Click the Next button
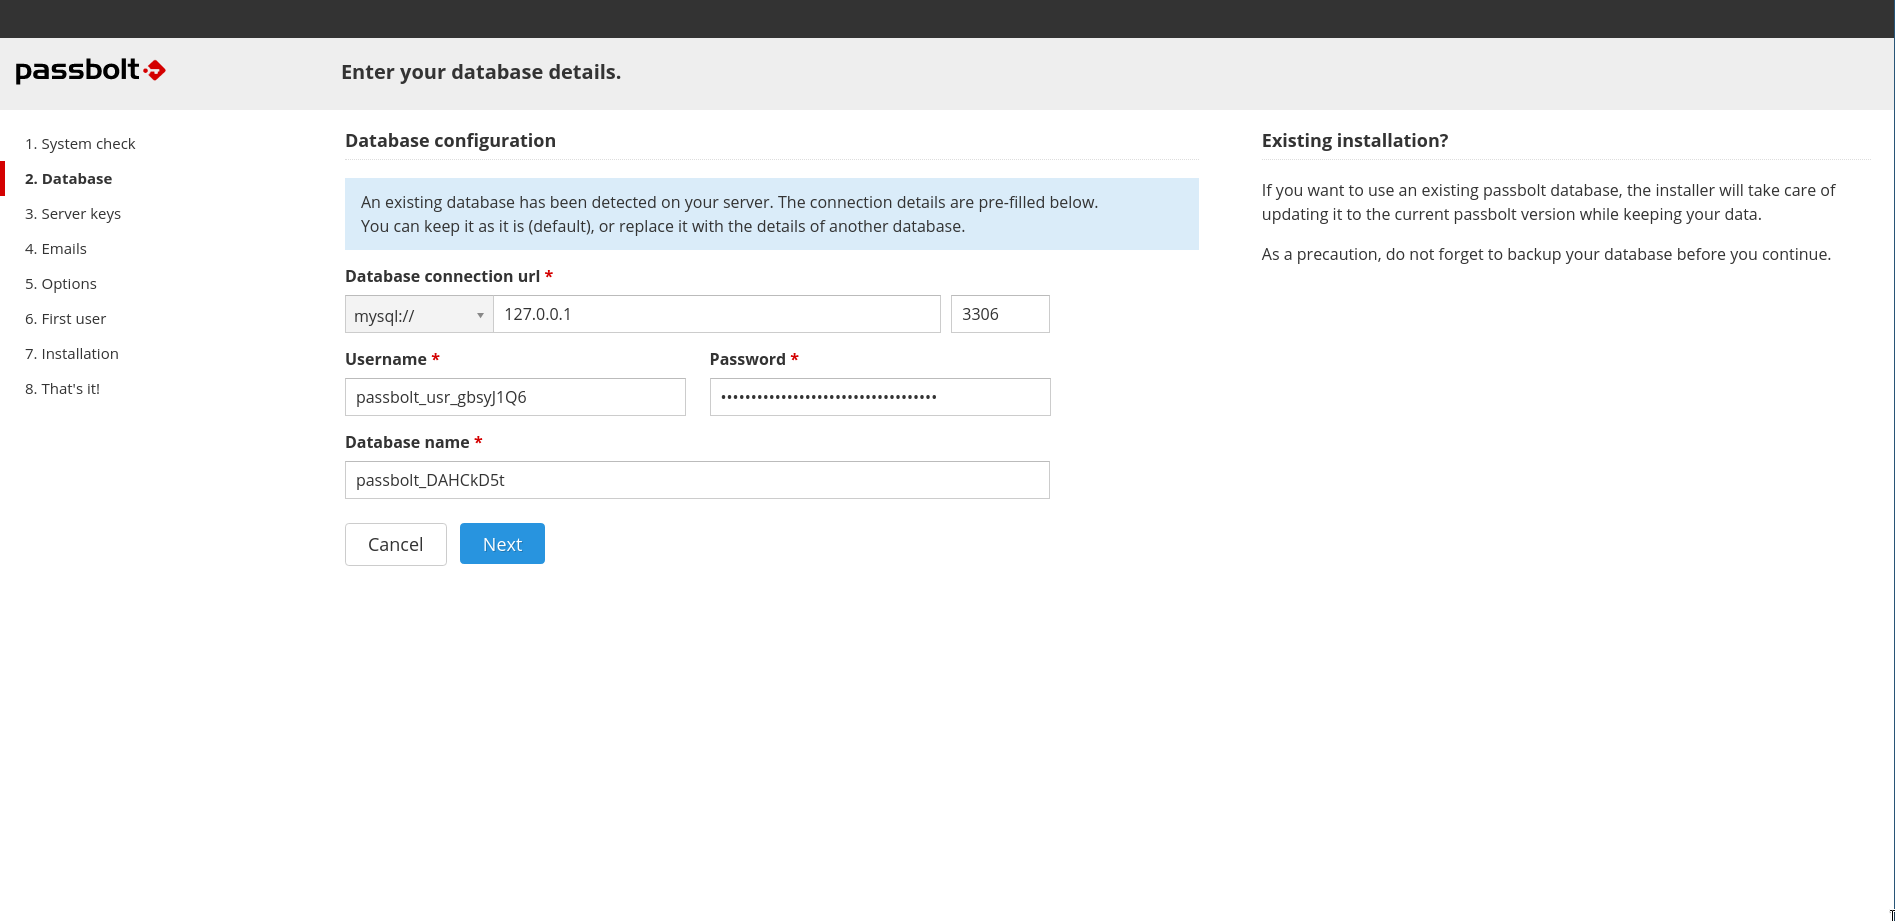This screenshot has height=921, width=1895. [502, 544]
